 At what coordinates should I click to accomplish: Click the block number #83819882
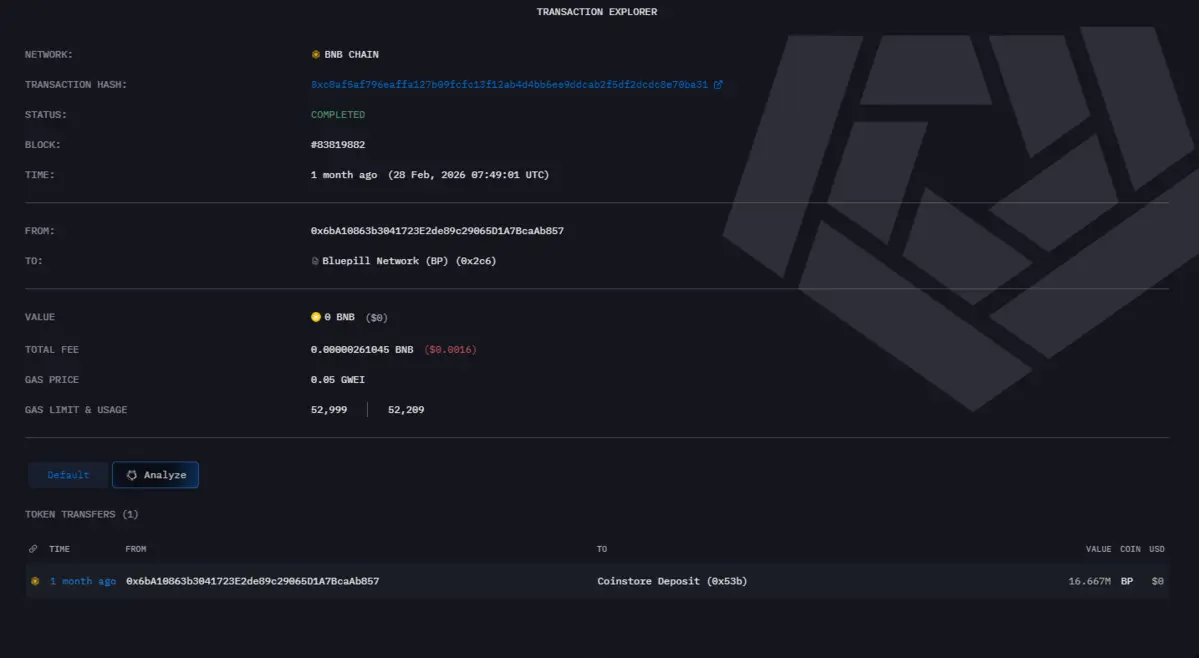coord(338,145)
